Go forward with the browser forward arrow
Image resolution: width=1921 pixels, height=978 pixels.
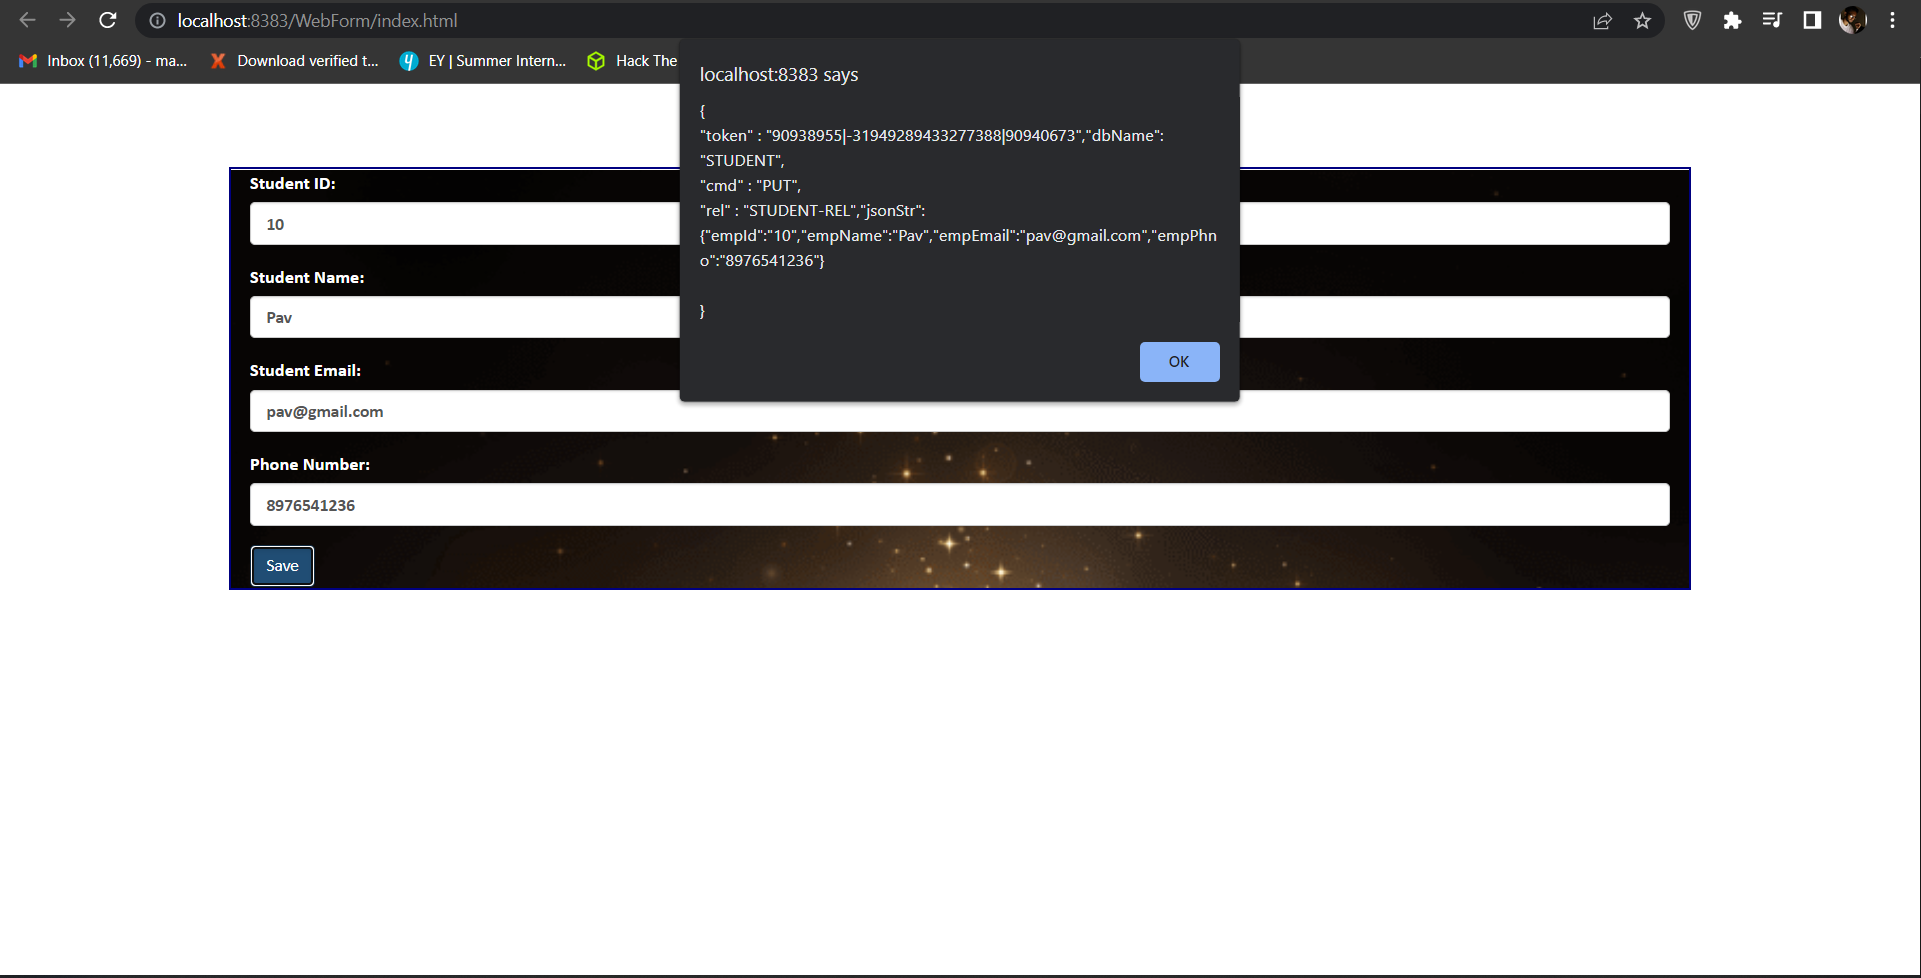tap(67, 20)
